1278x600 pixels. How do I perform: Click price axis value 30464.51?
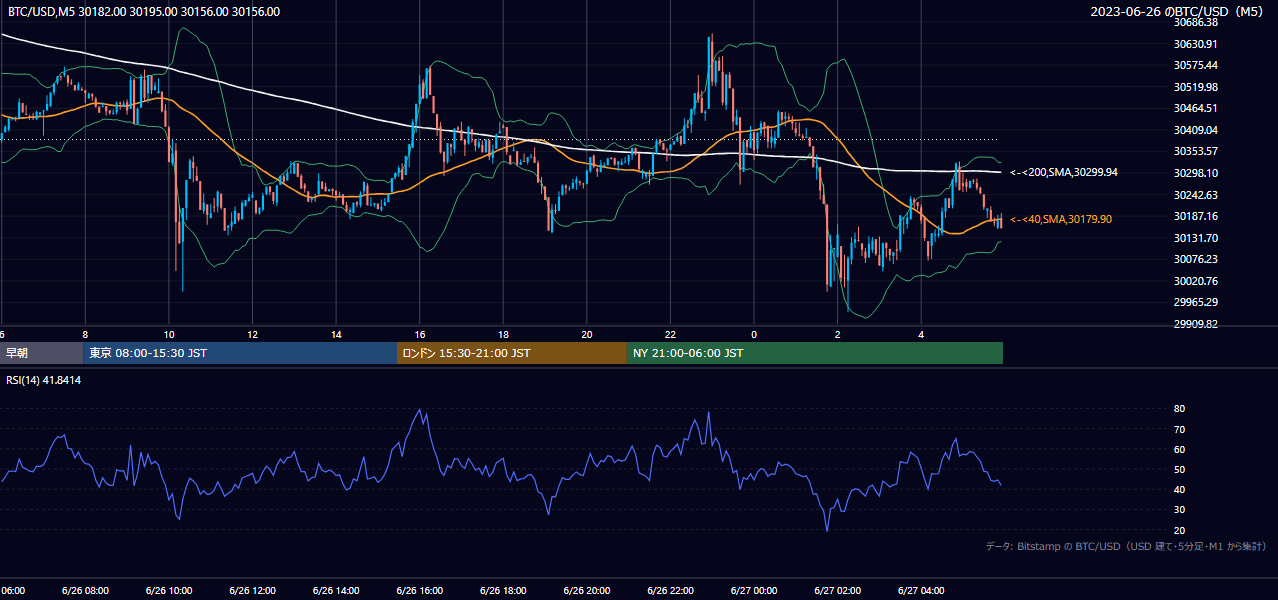tap(1196, 108)
